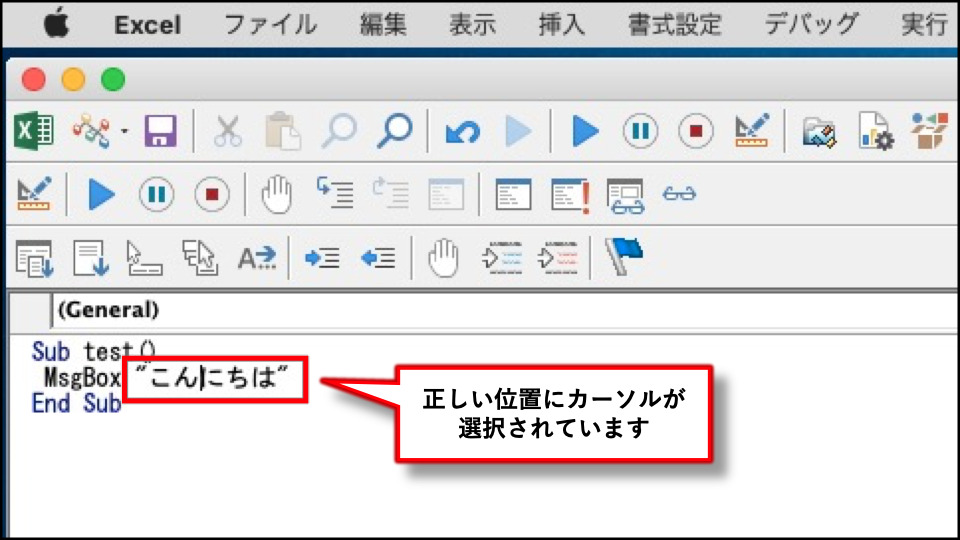Open the デバッグ menu
This screenshot has height=540, width=960.
811,25
